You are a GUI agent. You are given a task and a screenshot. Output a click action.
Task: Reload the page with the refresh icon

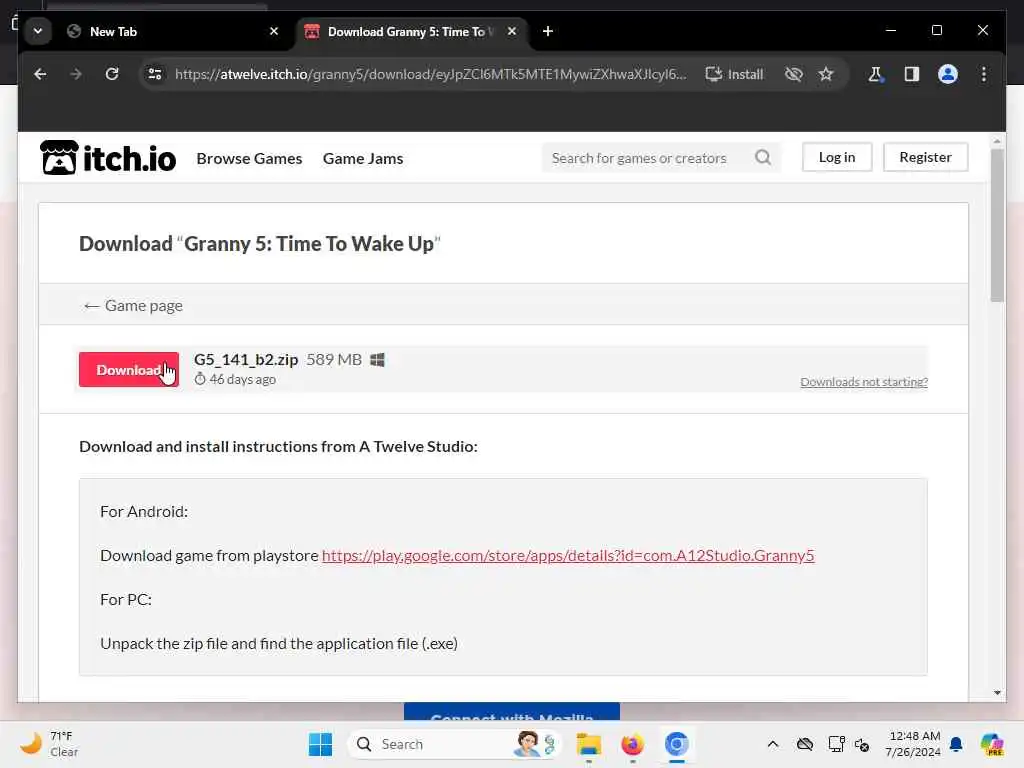click(x=112, y=74)
